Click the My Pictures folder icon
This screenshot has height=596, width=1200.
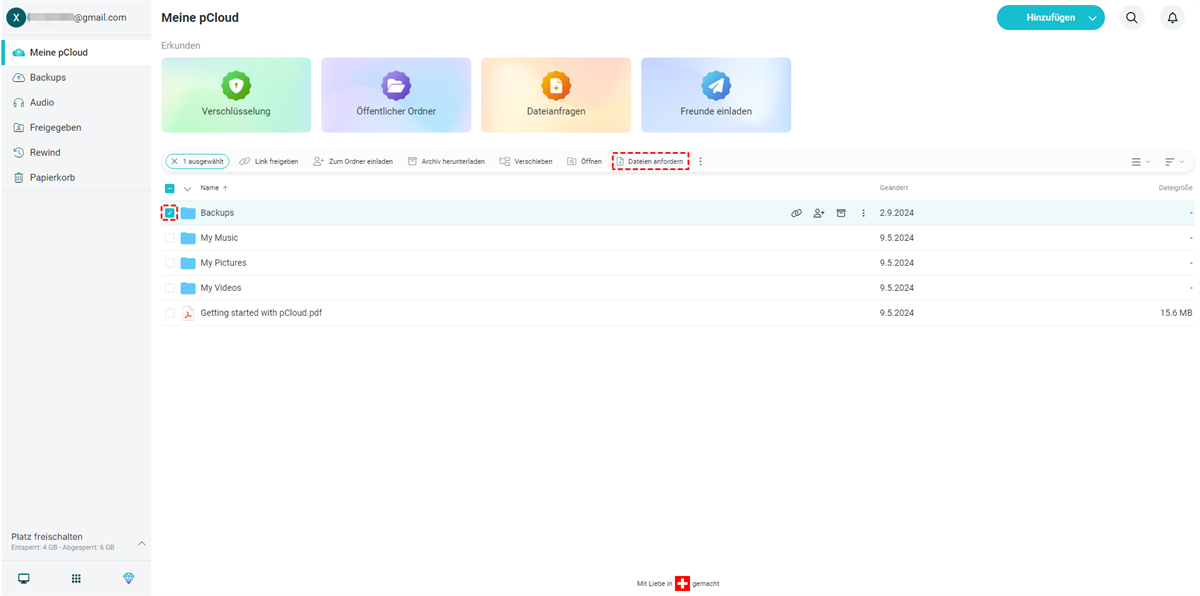click(188, 263)
